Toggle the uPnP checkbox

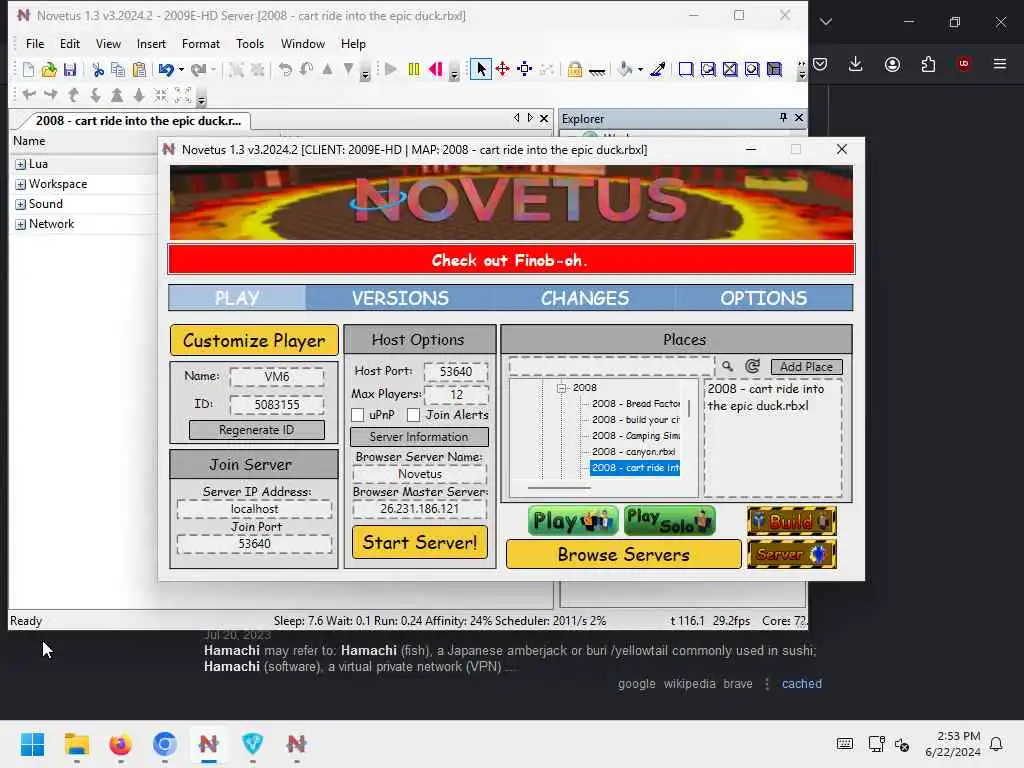tap(358, 415)
